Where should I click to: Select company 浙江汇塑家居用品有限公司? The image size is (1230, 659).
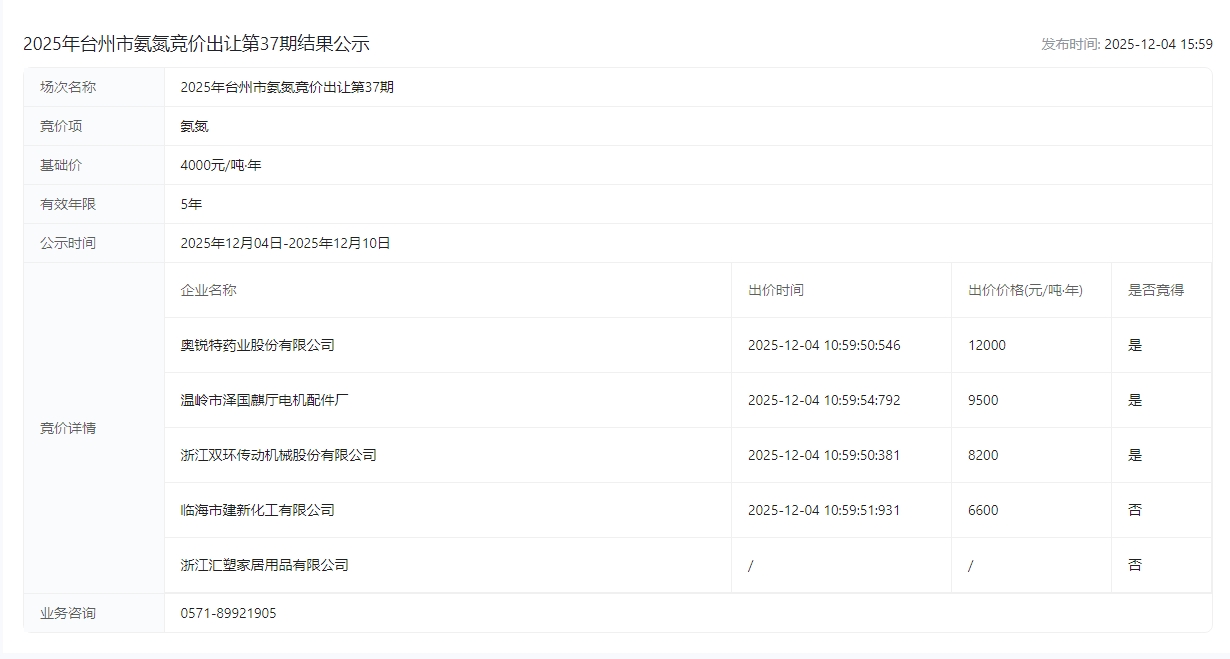[x=264, y=565]
